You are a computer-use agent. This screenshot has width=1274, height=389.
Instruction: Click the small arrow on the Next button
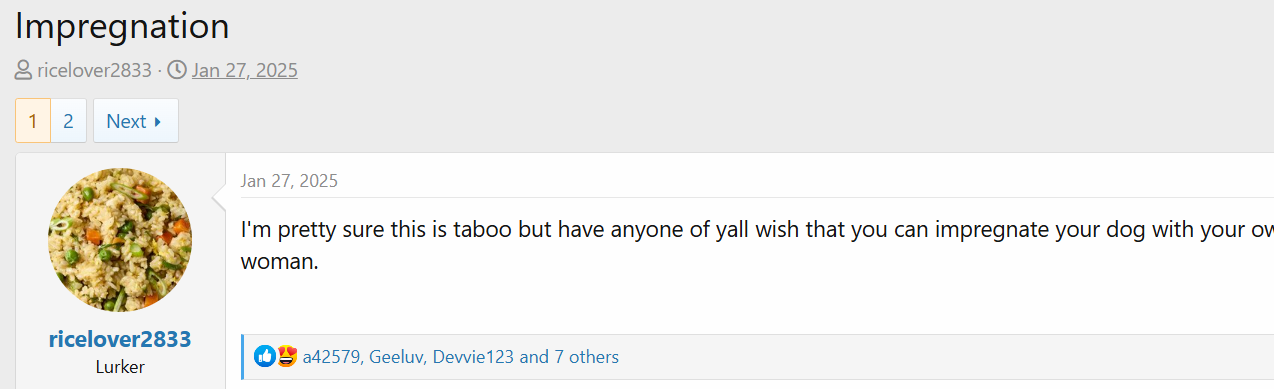point(158,122)
